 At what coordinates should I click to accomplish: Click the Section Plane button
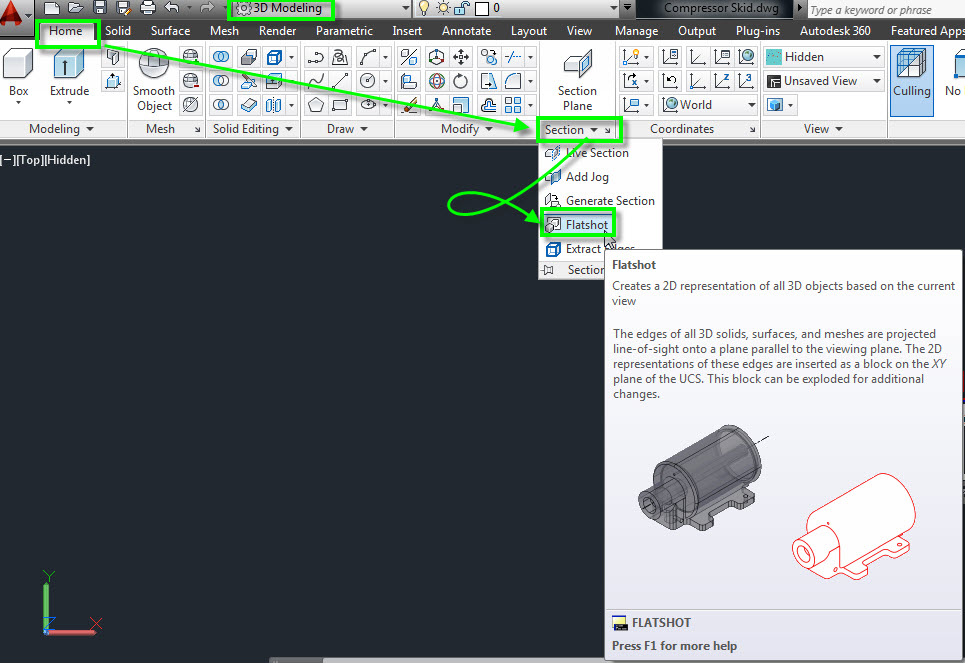pos(577,80)
